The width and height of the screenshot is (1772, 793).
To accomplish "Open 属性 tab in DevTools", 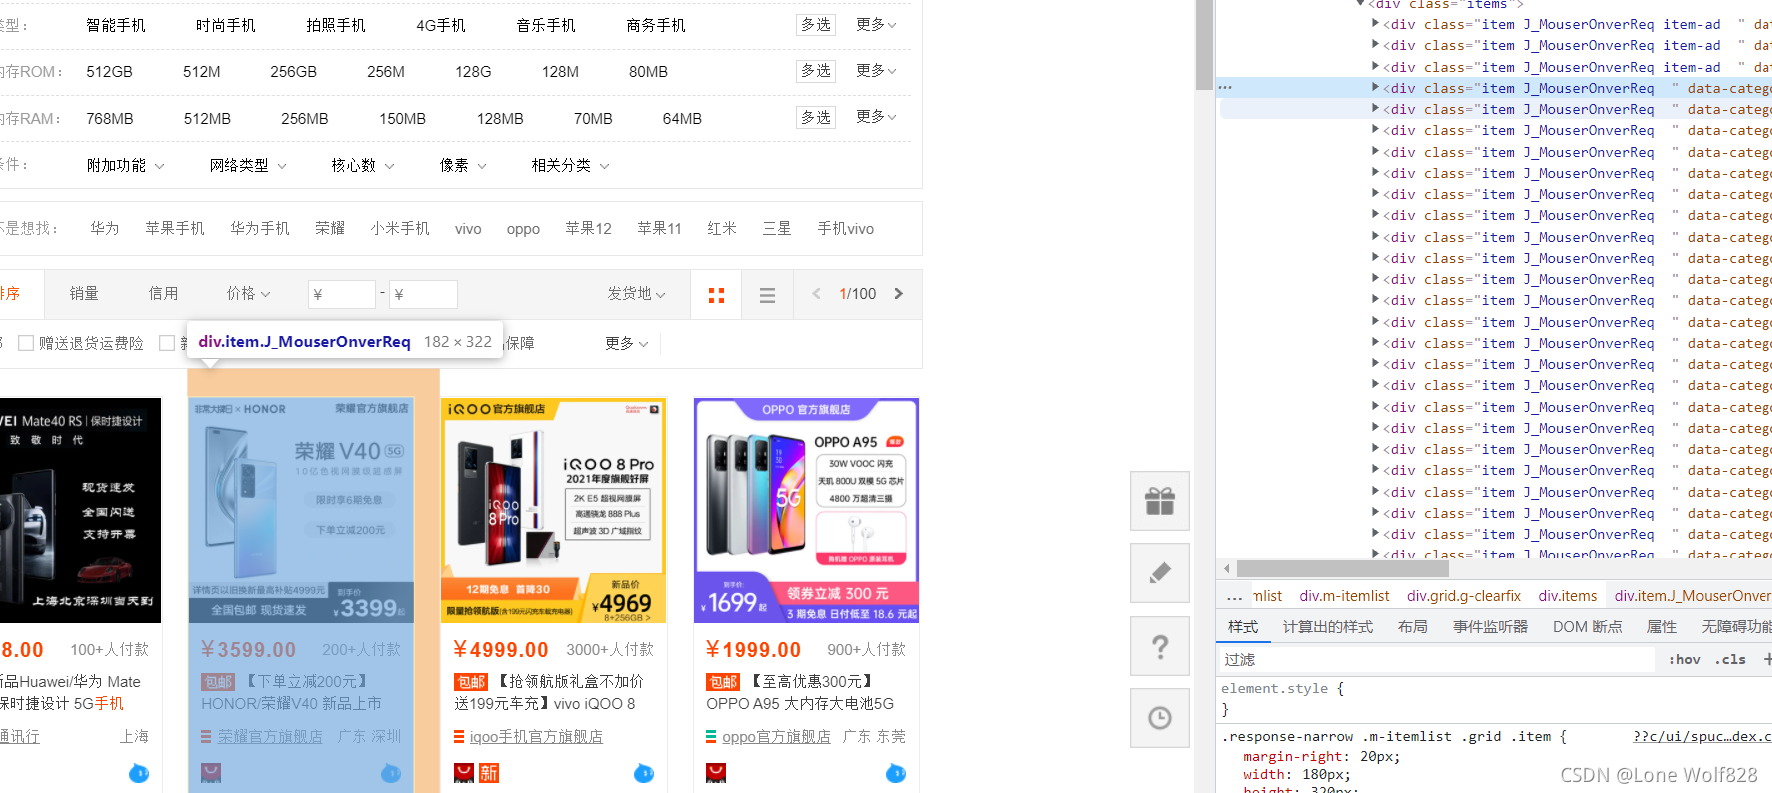I will pos(1662,627).
